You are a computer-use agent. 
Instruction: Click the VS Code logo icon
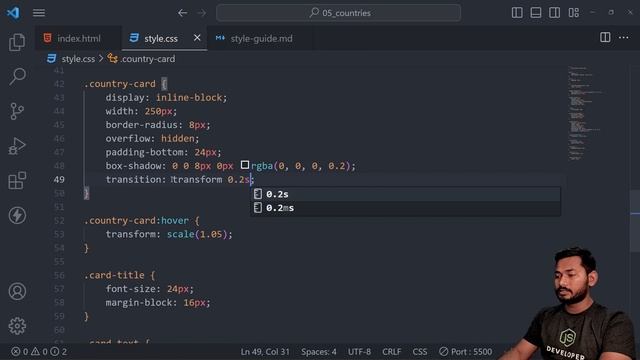13,13
